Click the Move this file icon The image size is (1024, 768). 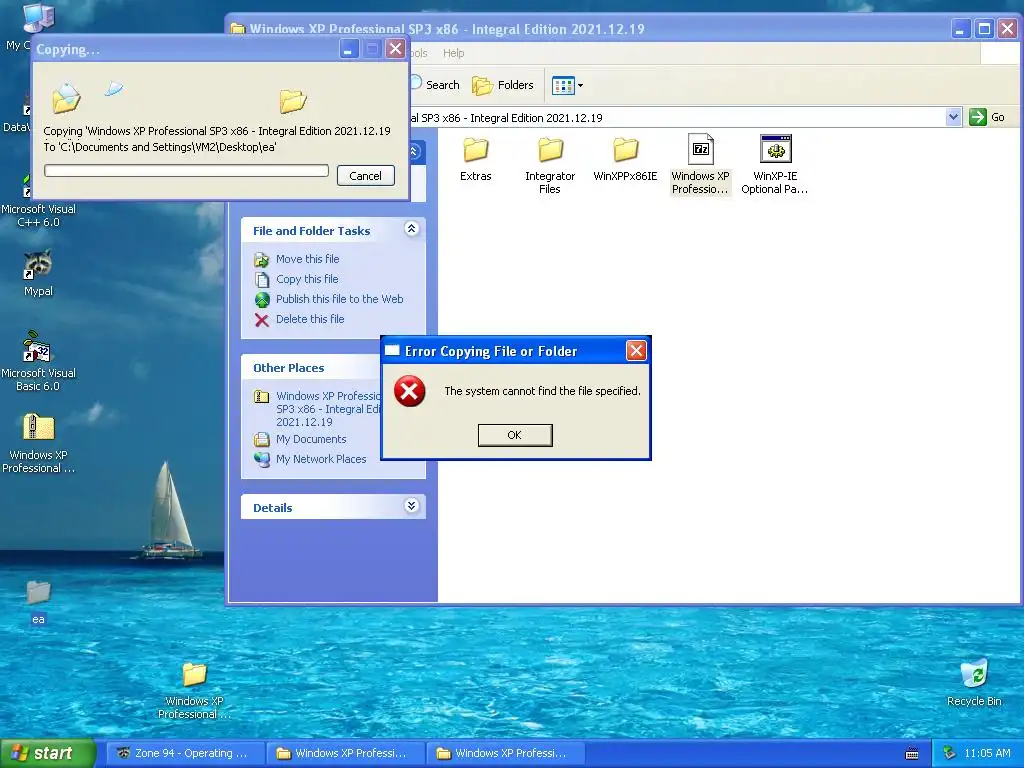click(x=262, y=260)
